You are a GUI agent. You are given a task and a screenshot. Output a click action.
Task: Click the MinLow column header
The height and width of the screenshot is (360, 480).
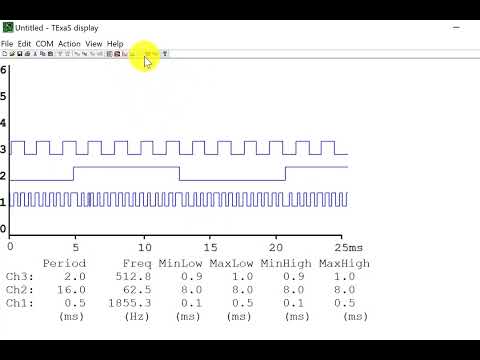180,263
